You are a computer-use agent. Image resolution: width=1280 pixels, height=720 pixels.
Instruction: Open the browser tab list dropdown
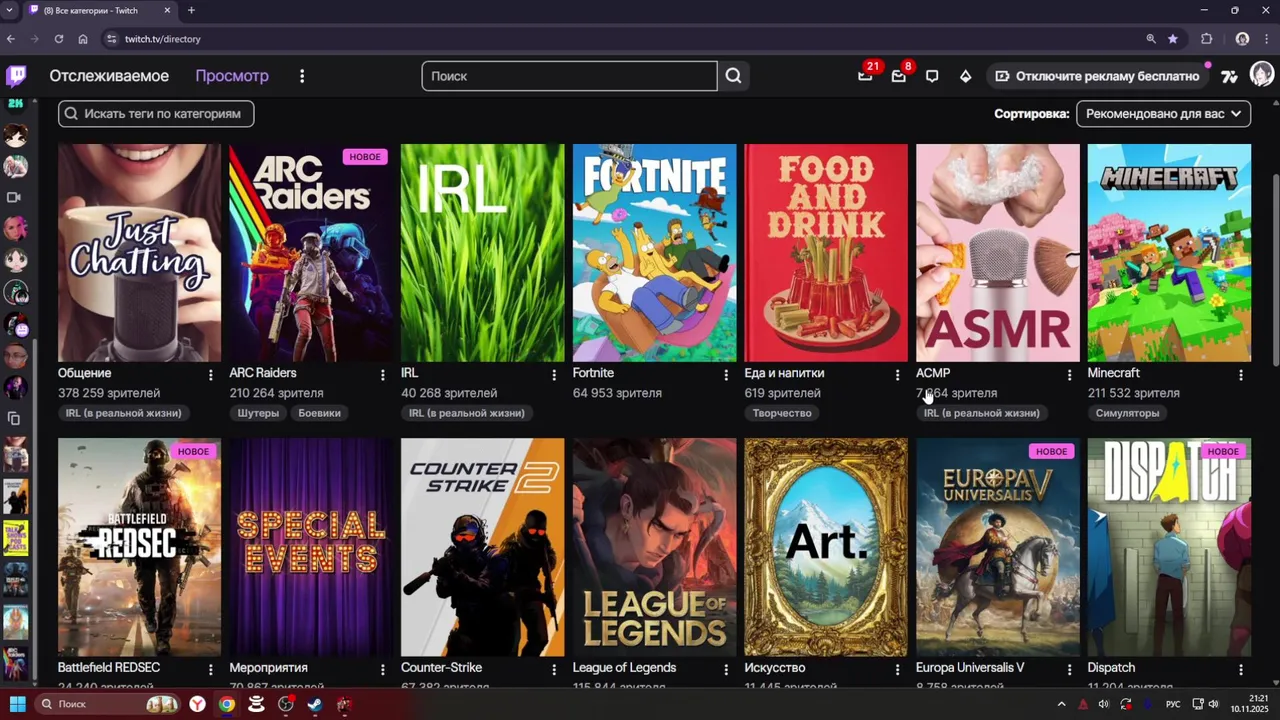coord(9,10)
